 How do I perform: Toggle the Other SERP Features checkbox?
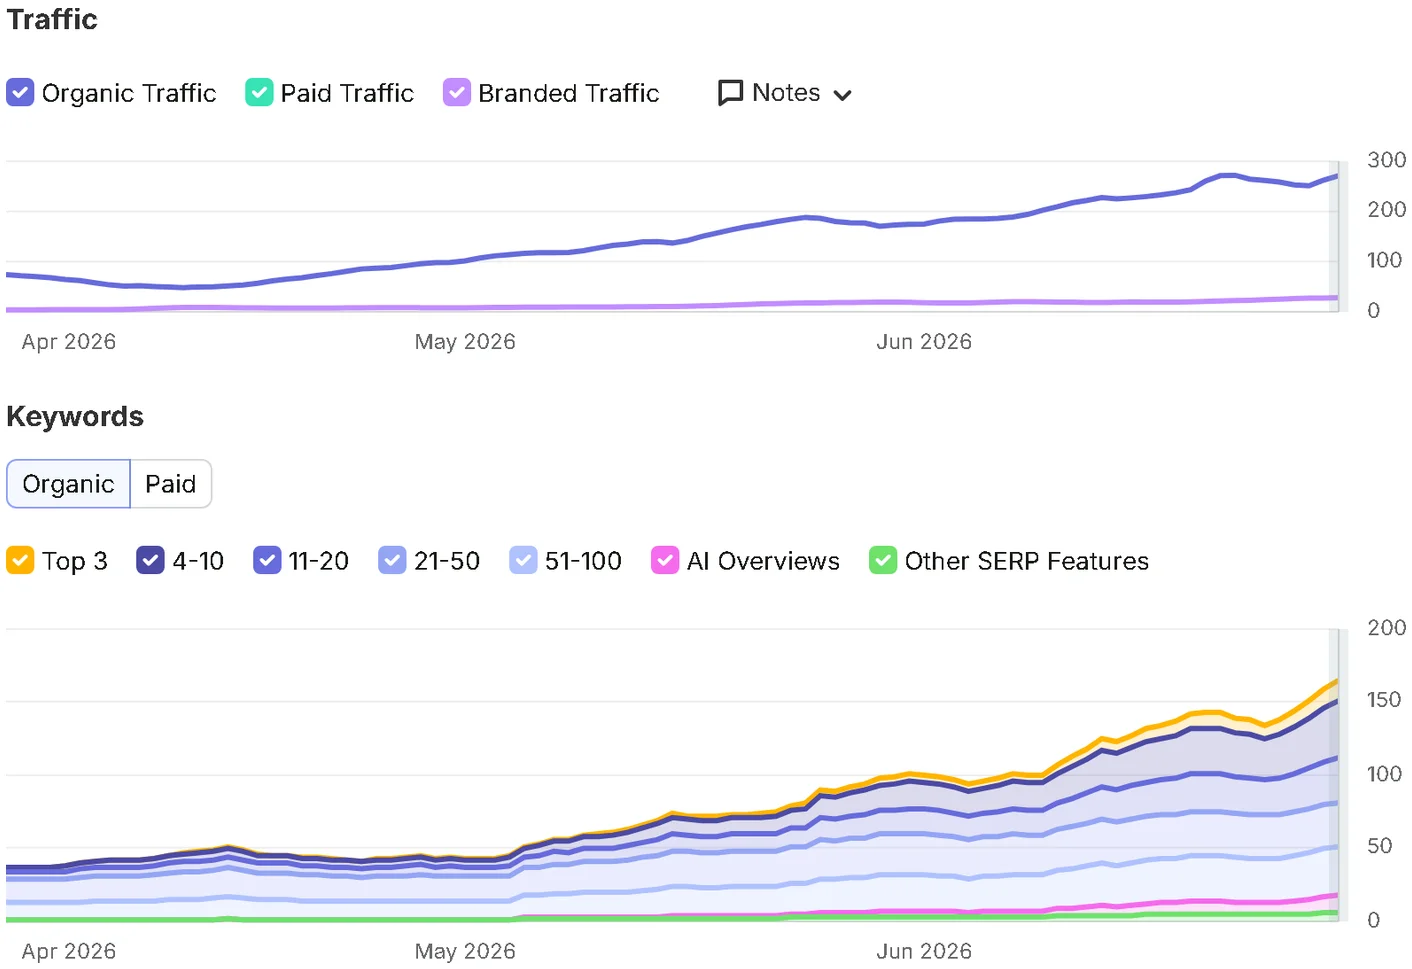(883, 561)
